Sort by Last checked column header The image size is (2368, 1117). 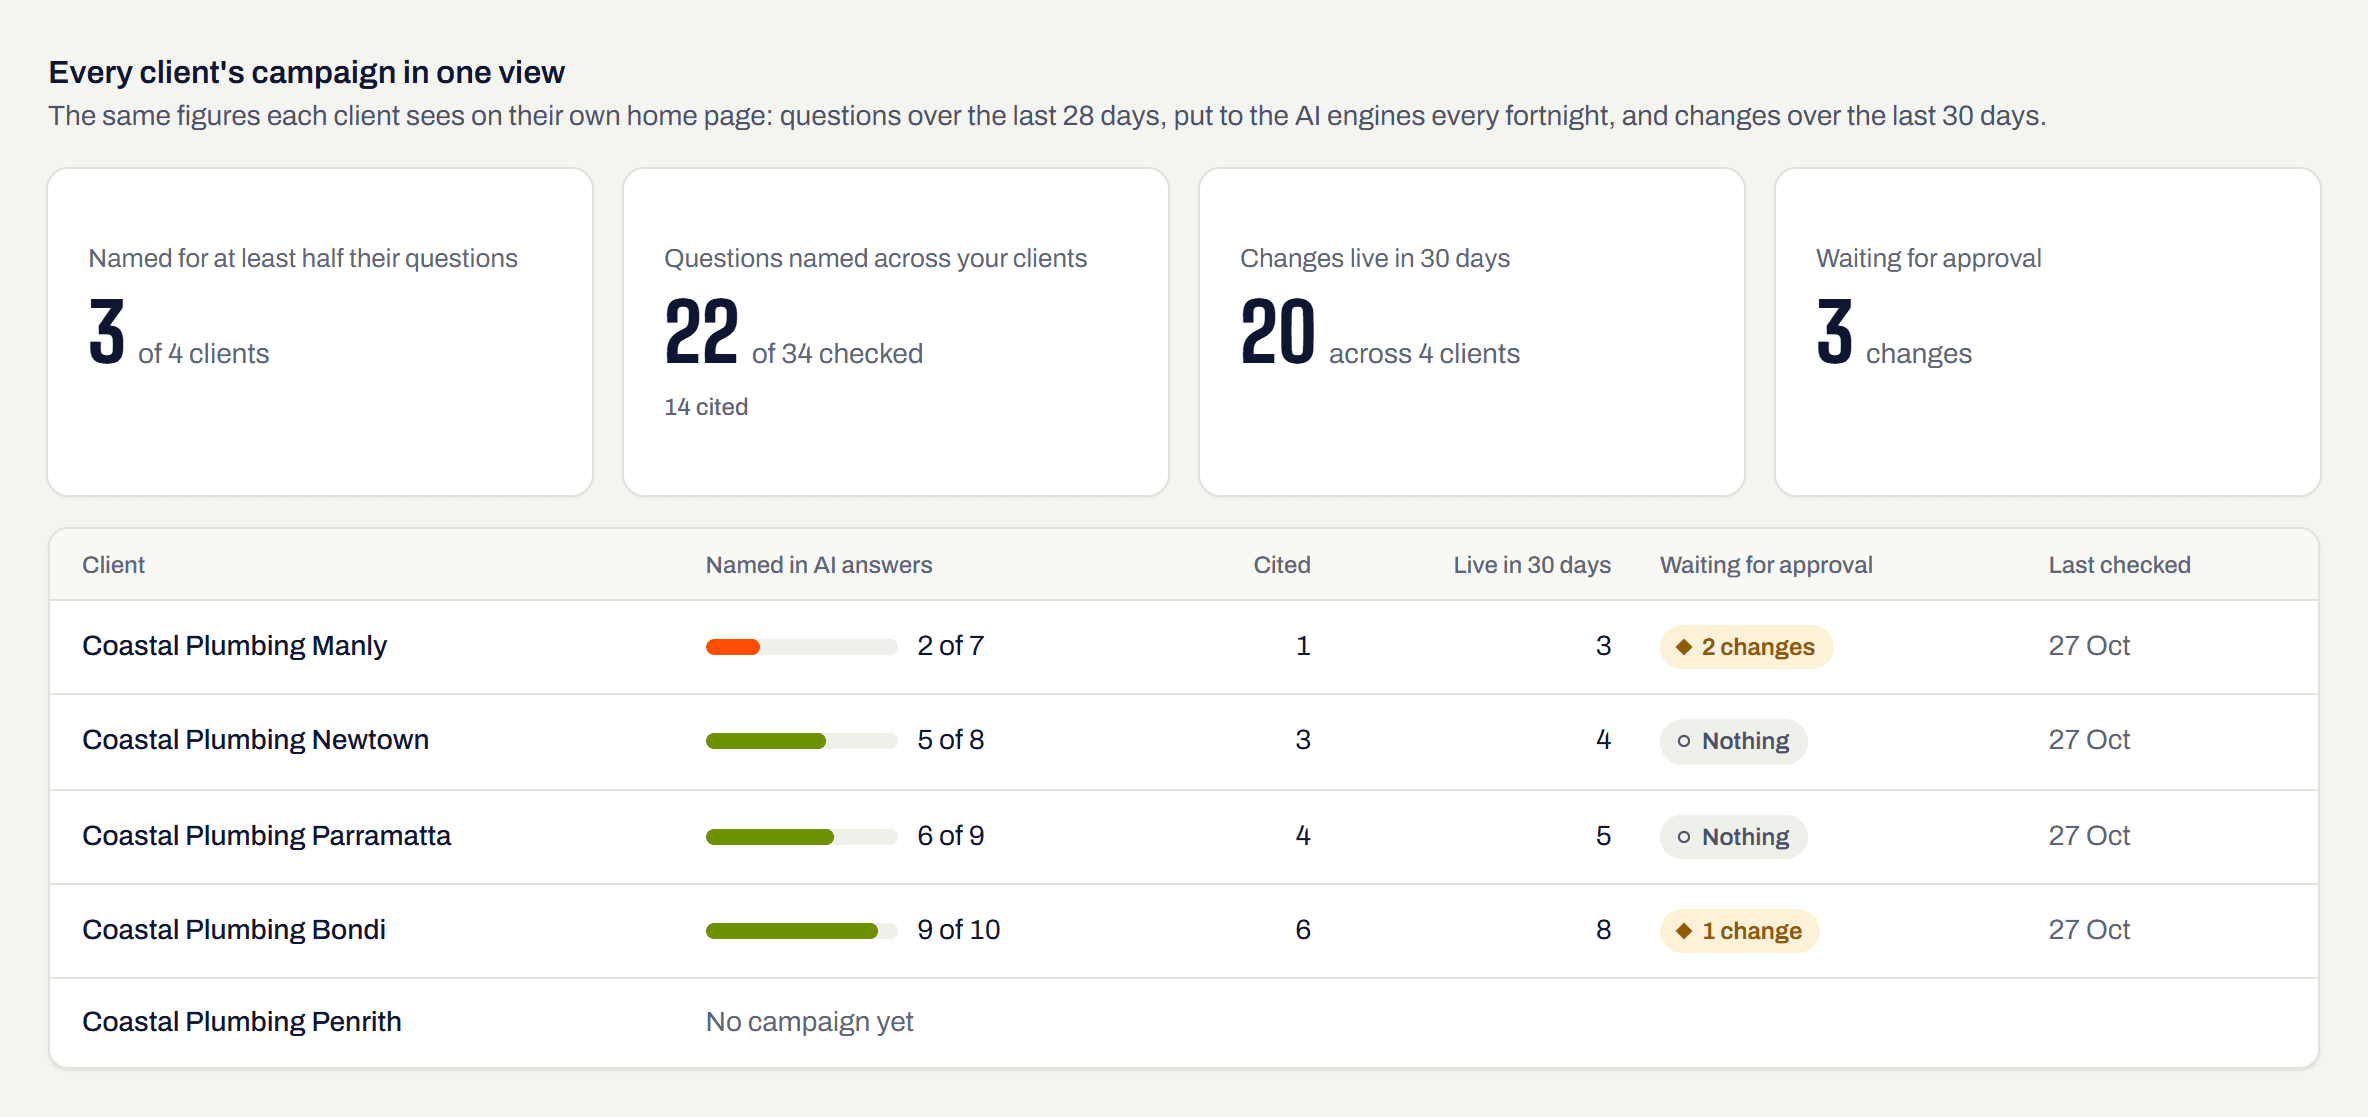(2119, 565)
